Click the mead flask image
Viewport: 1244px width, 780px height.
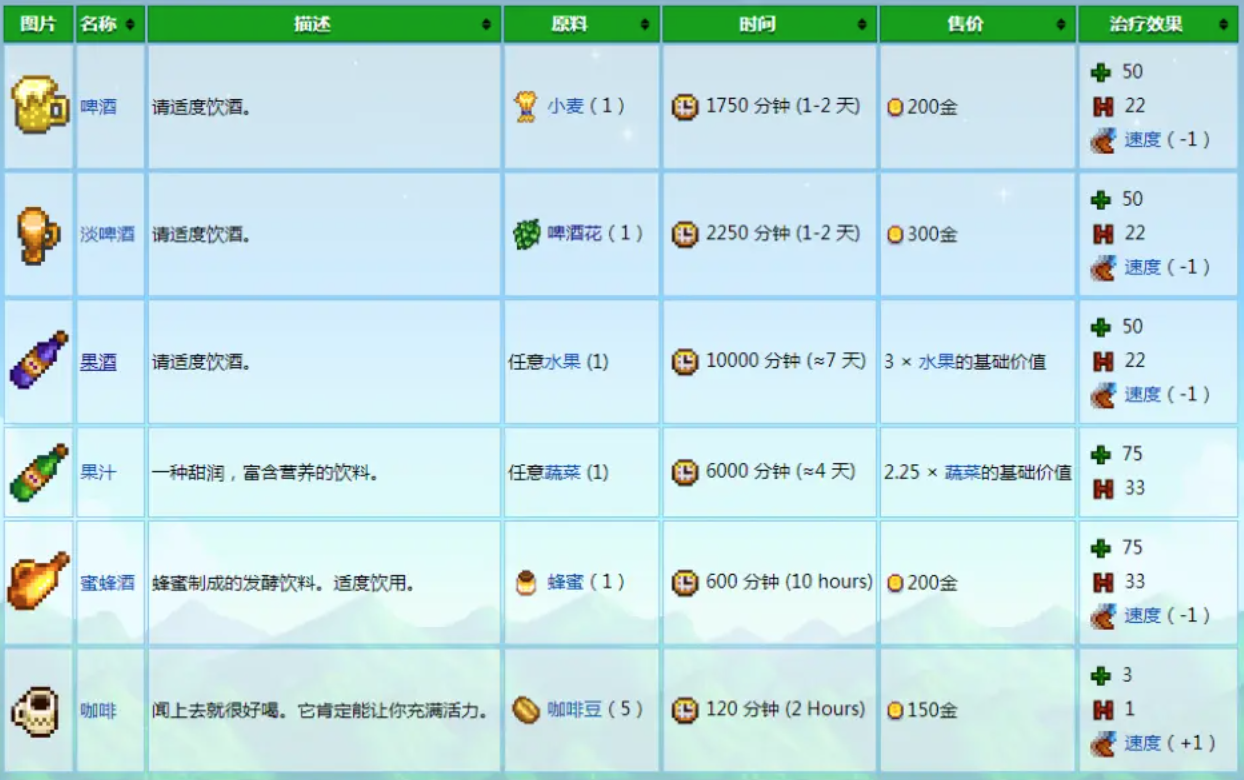pos(39,581)
